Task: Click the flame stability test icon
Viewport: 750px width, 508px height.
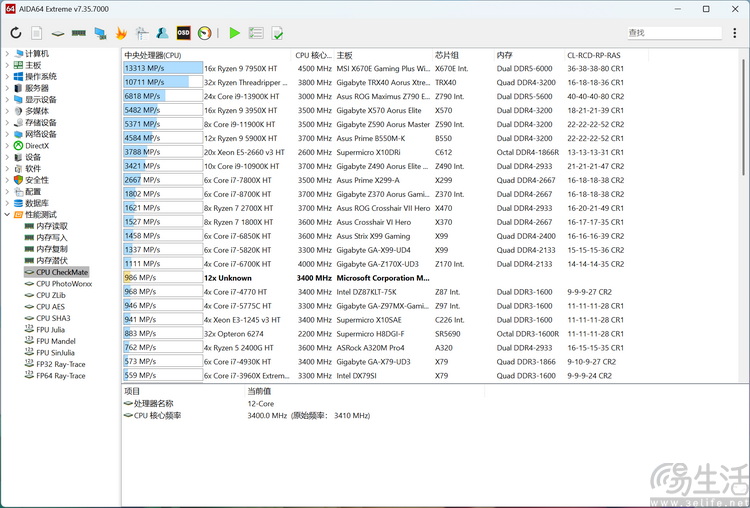Action: 121,33
